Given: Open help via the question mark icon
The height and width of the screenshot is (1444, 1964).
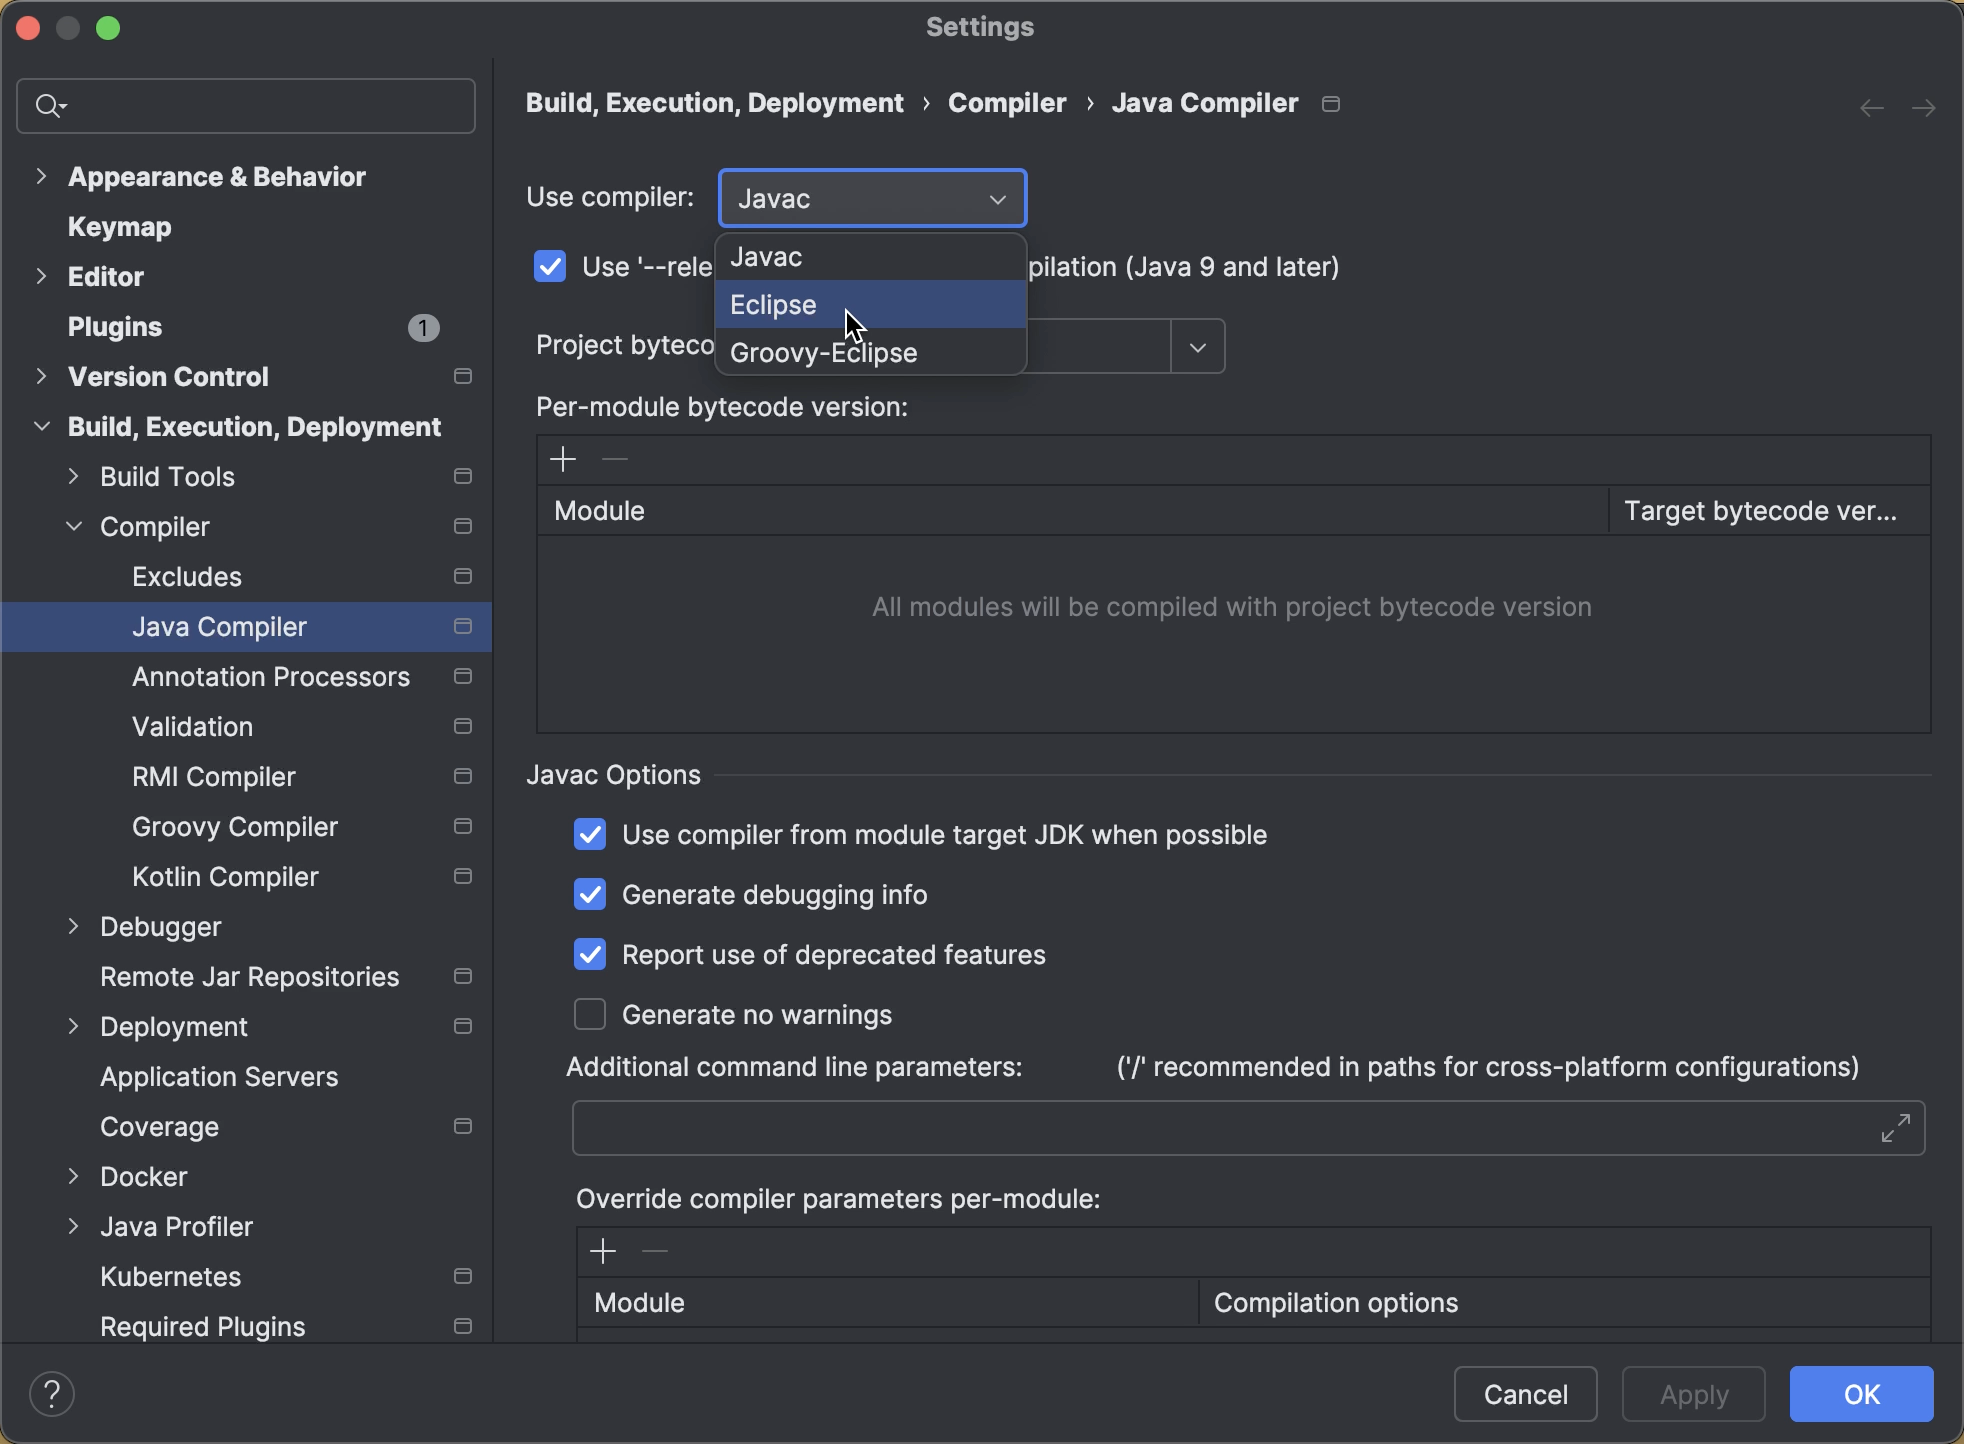Looking at the screenshot, I should pyautogui.click(x=51, y=1392).
